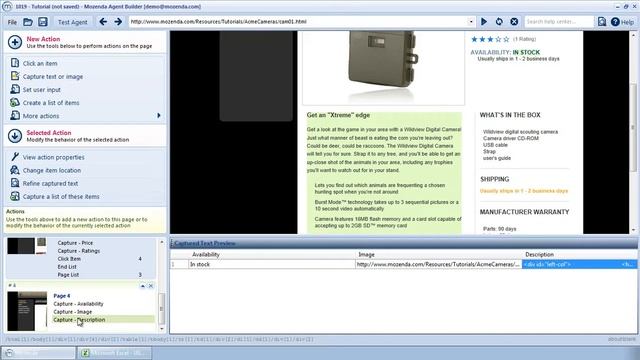640x360 pixels.
Task: Go back with the left arrow
Action: pos(103,22)
